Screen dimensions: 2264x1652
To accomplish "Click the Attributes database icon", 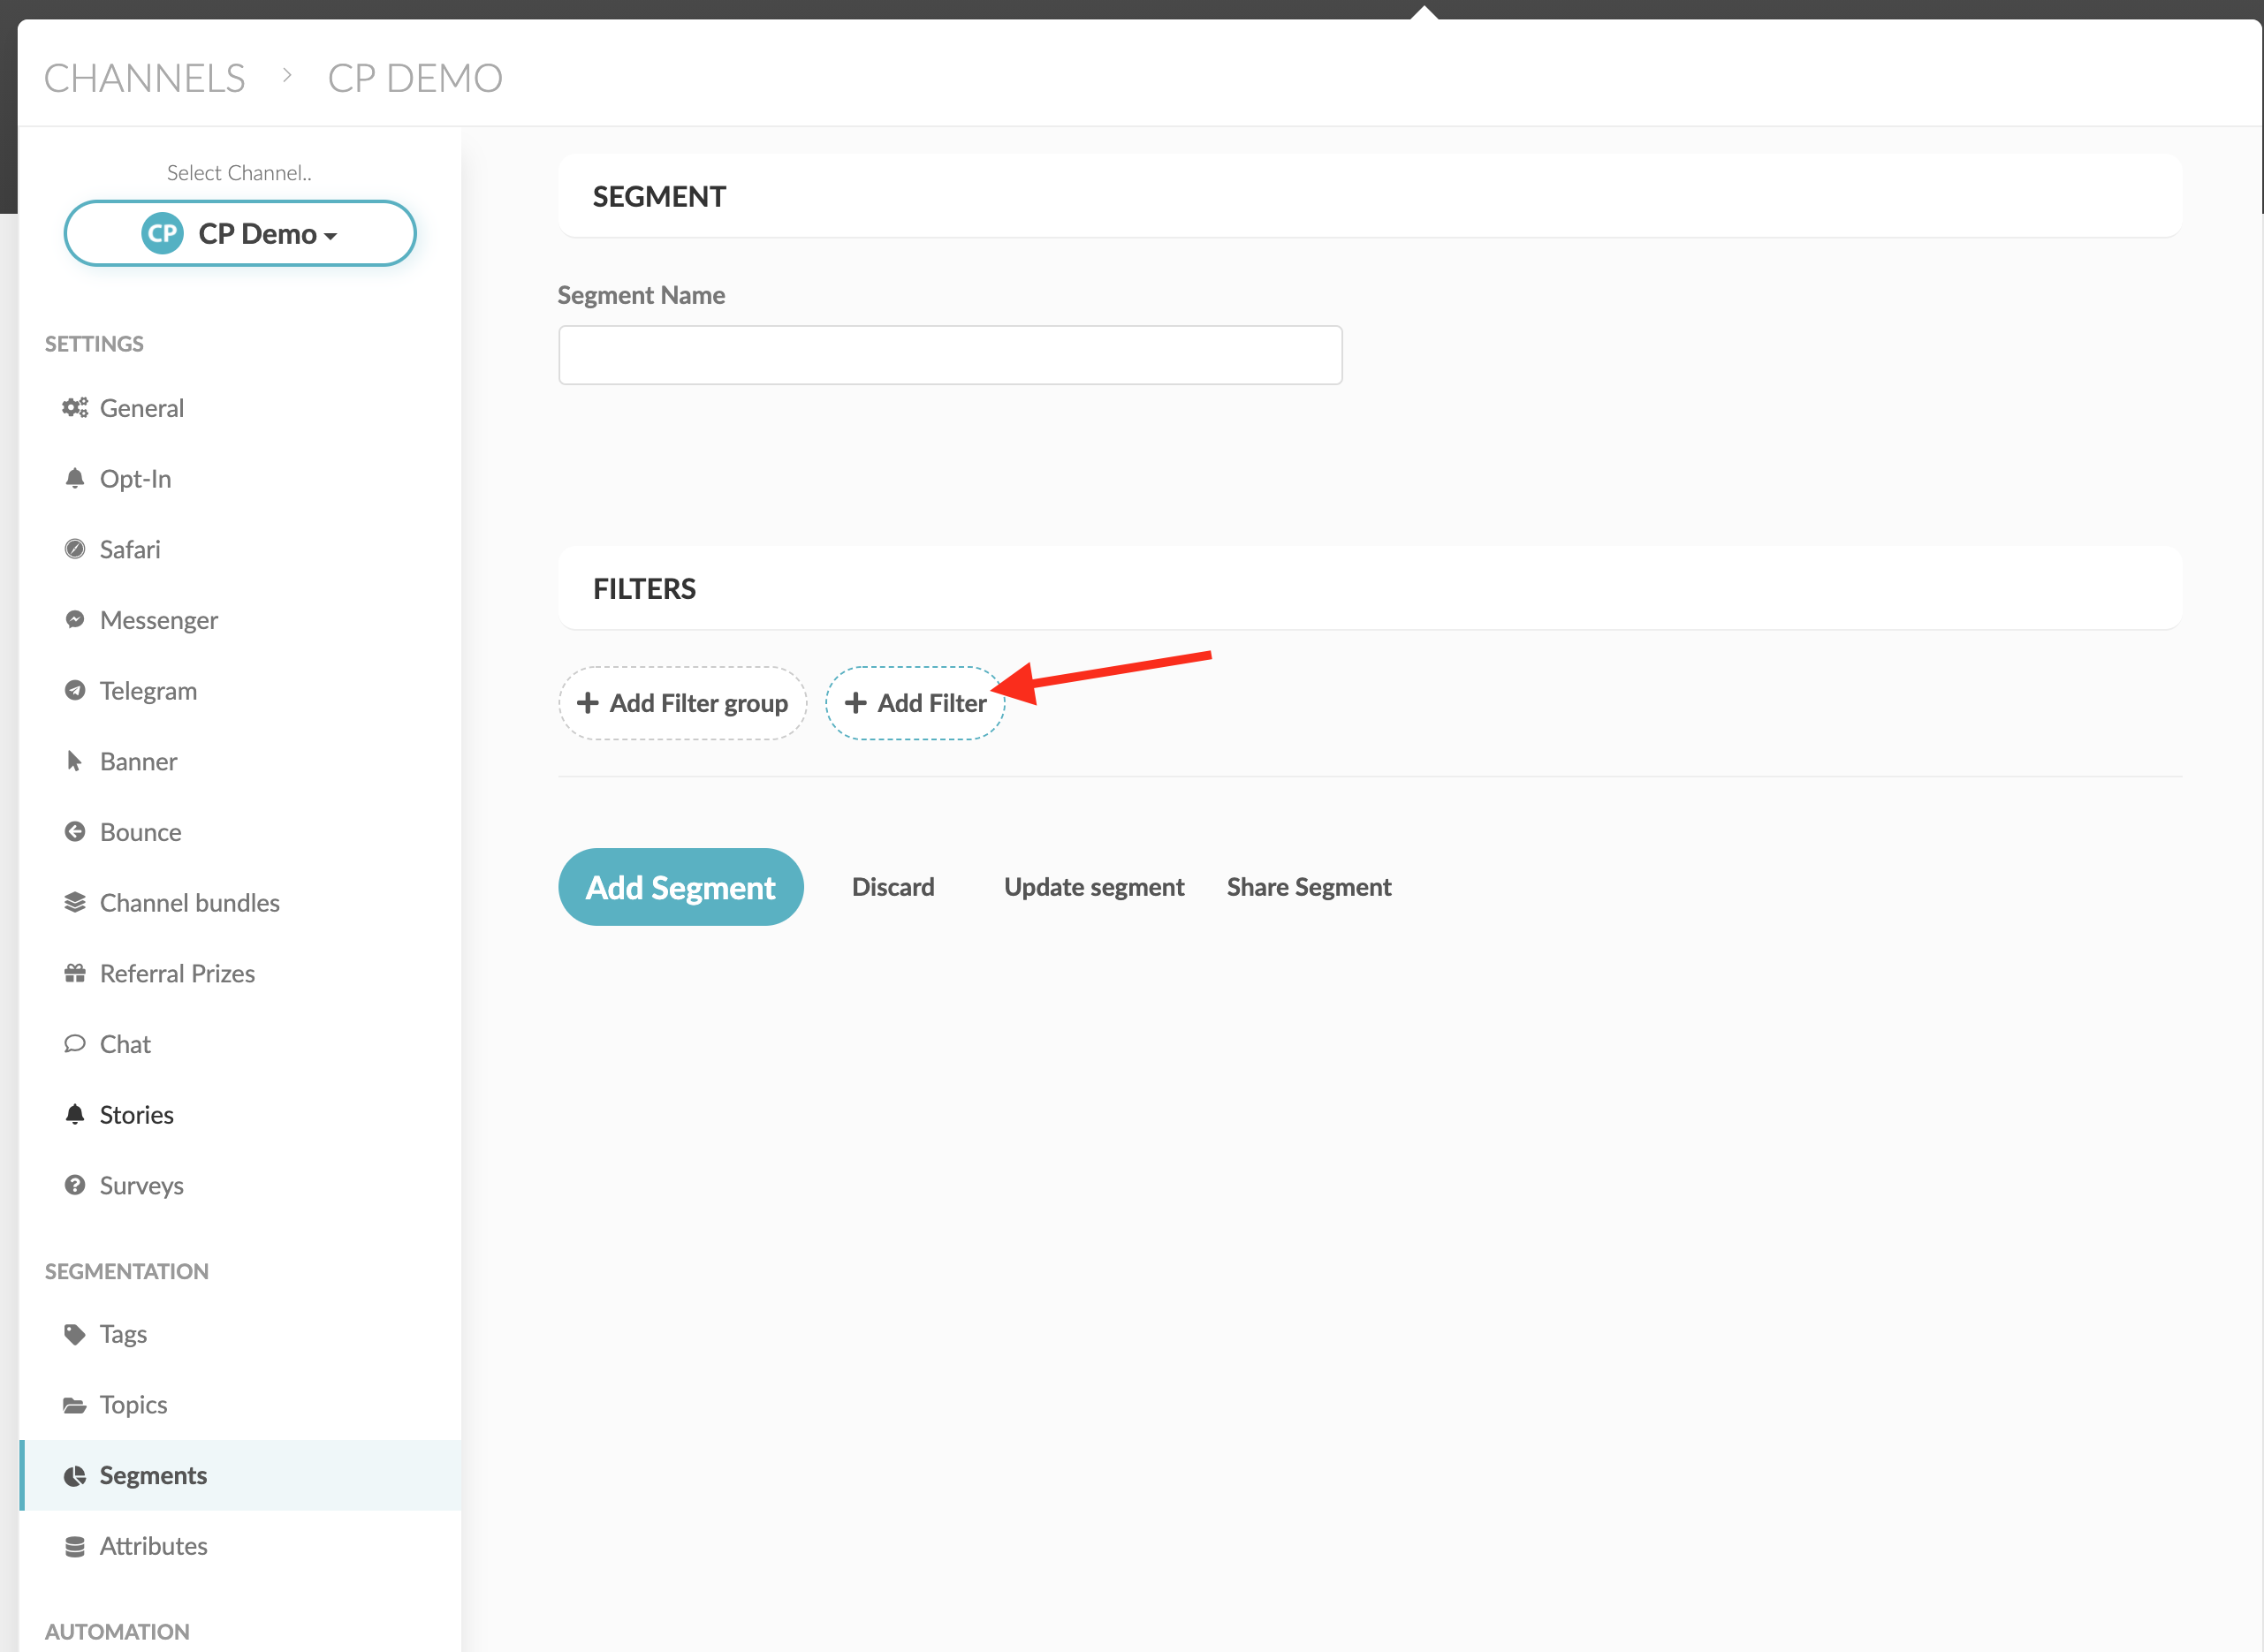I will click(75, 1546).
